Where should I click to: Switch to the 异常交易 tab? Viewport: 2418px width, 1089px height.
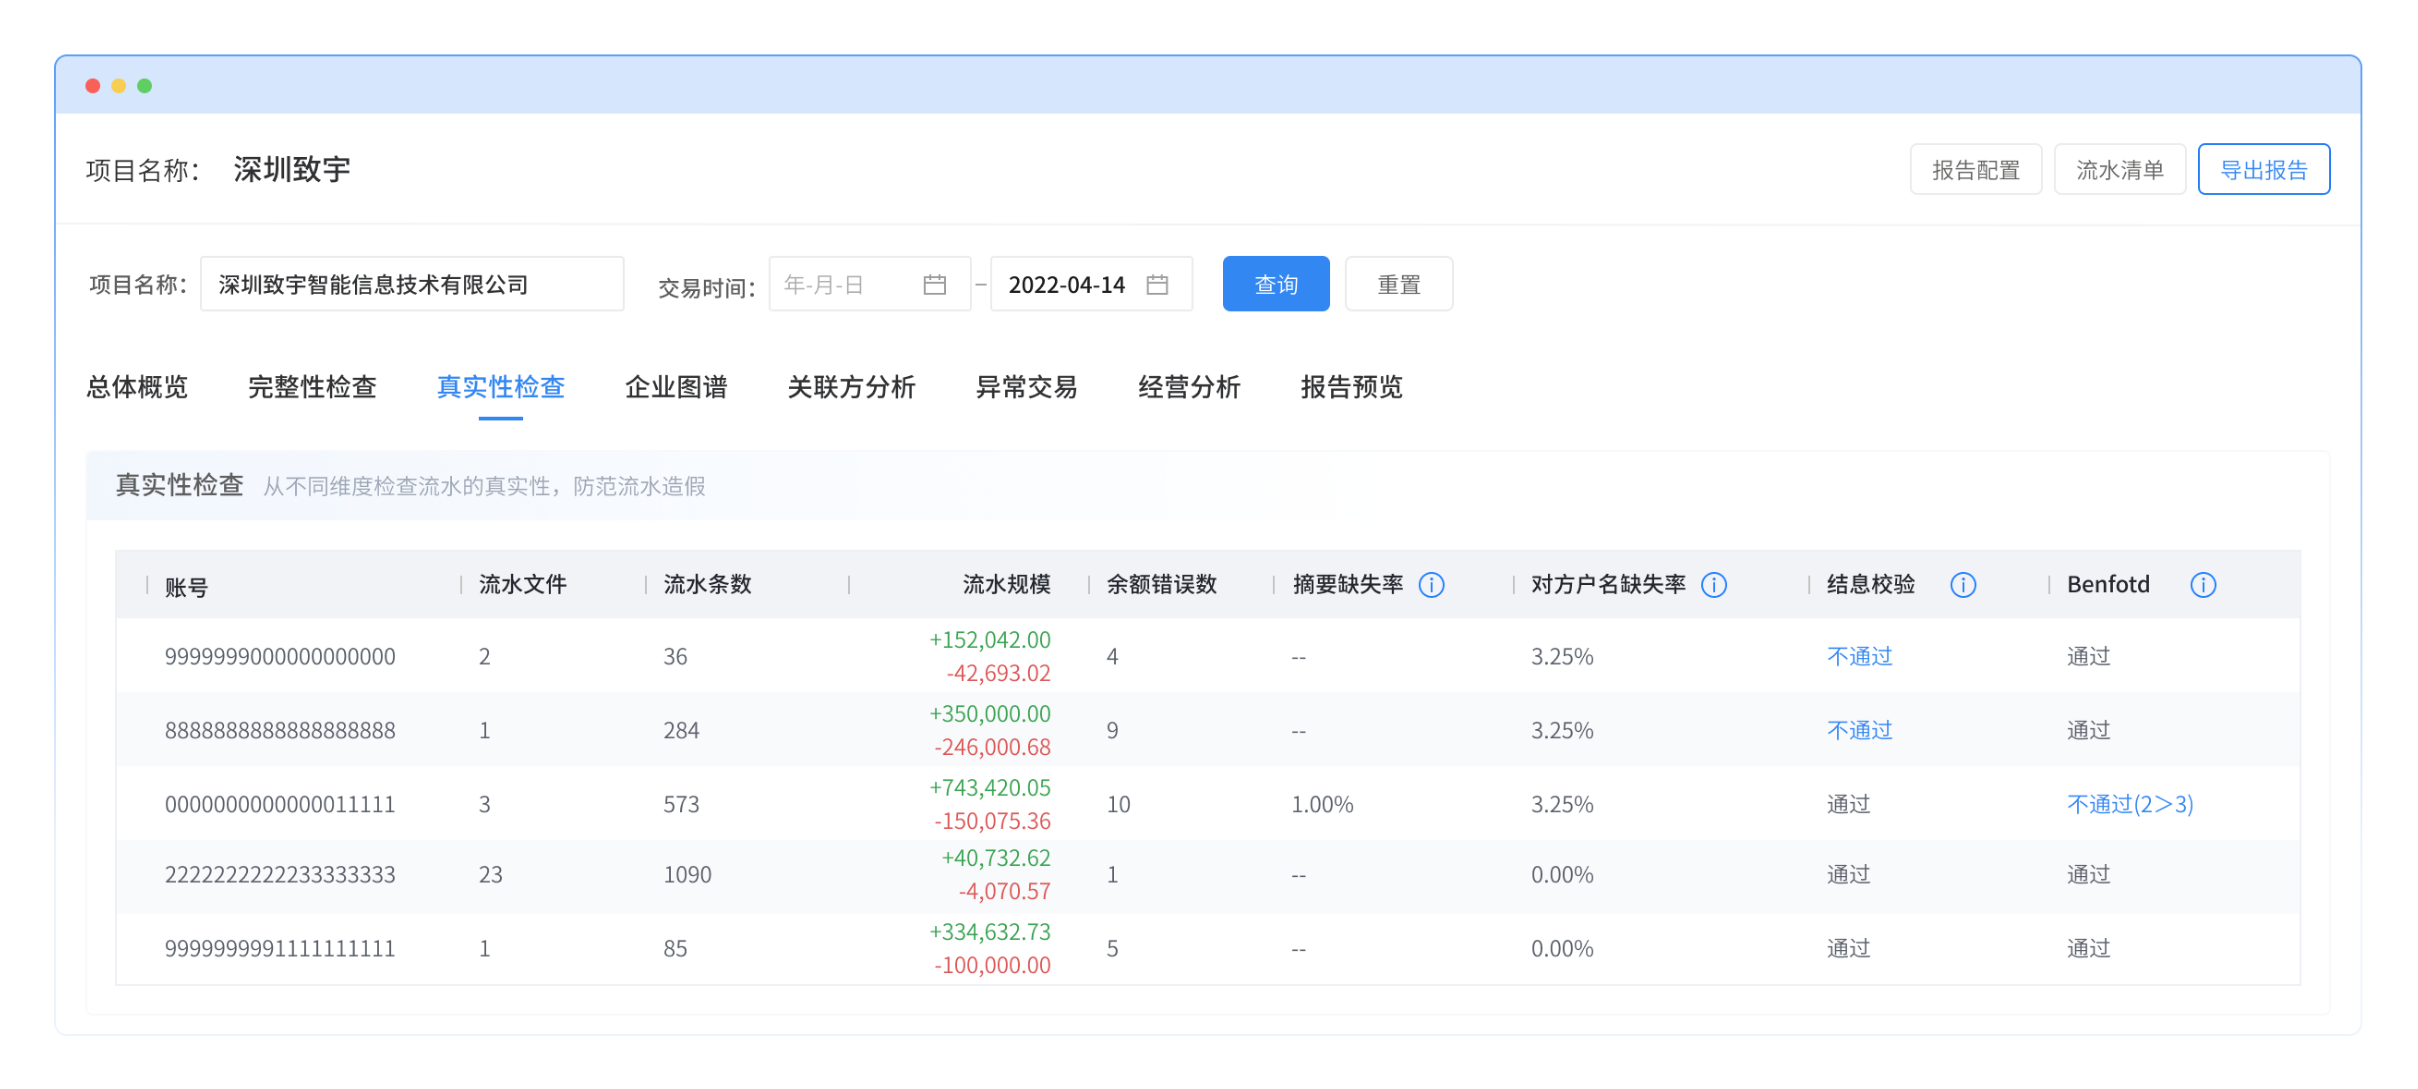[x=1026, y=387]
